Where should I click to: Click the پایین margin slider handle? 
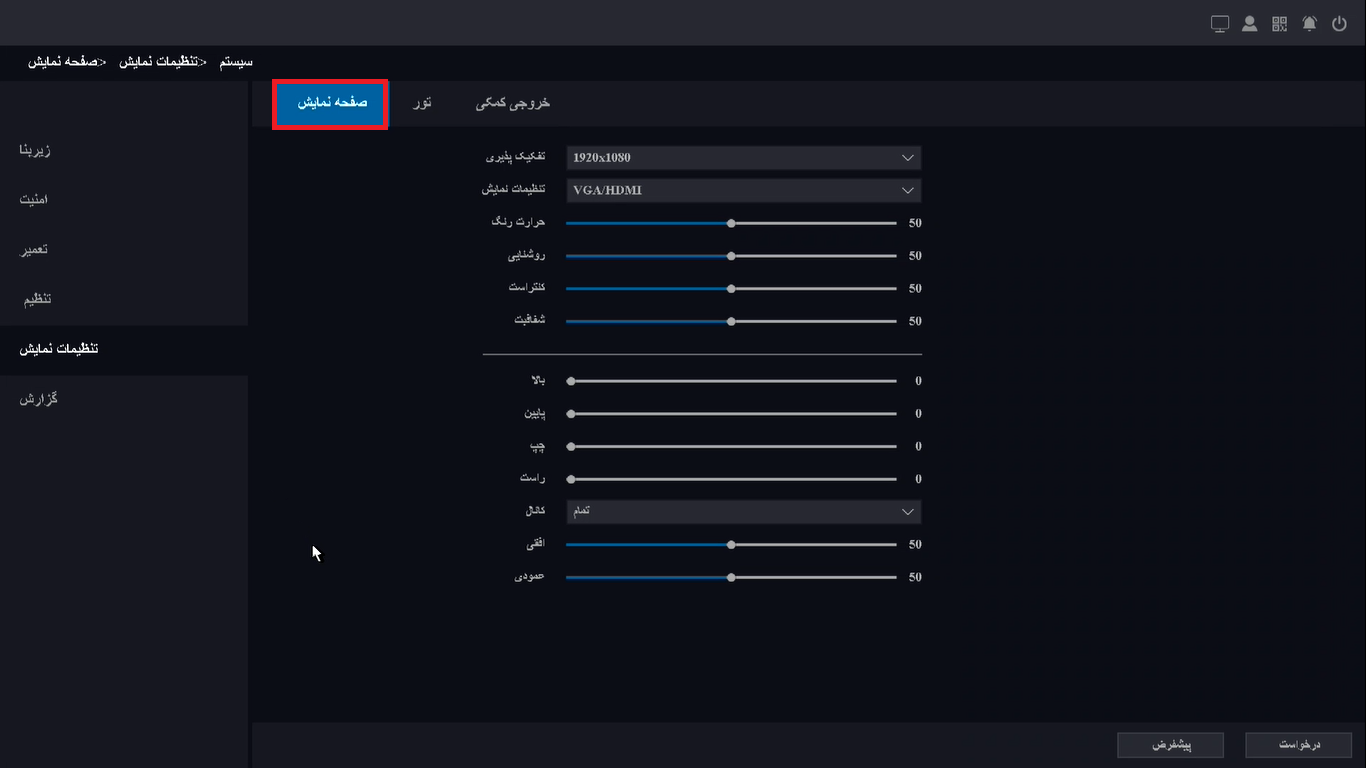point(571,414)
